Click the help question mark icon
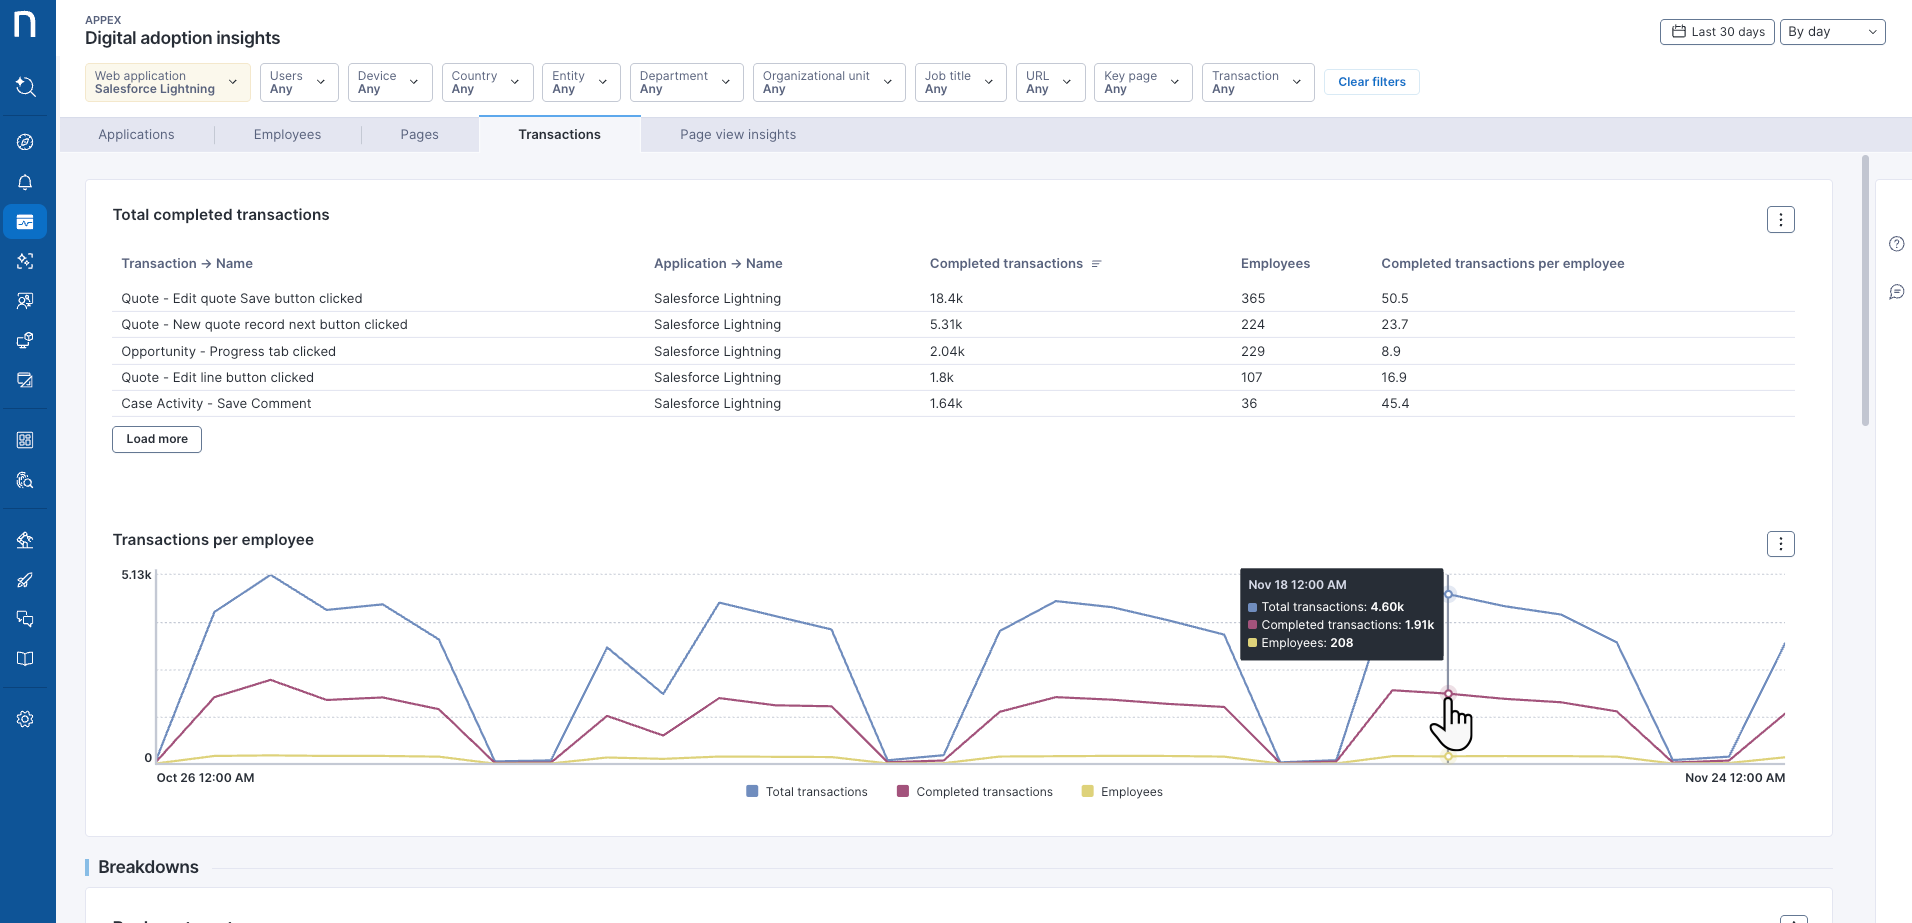Viewport: 1912px width, 923px height. (x=1896, y=244)
